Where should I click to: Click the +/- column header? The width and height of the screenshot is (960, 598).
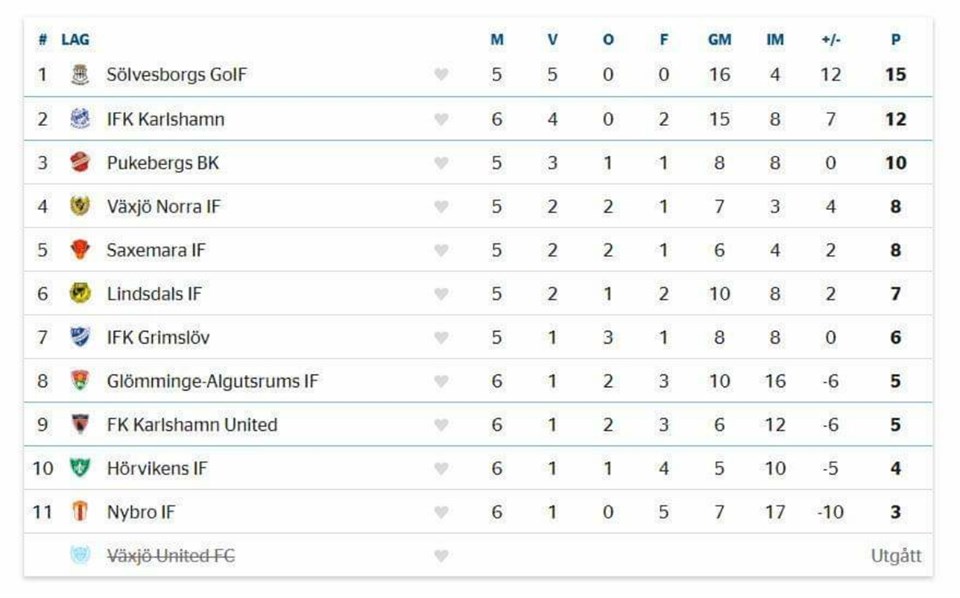830,40
